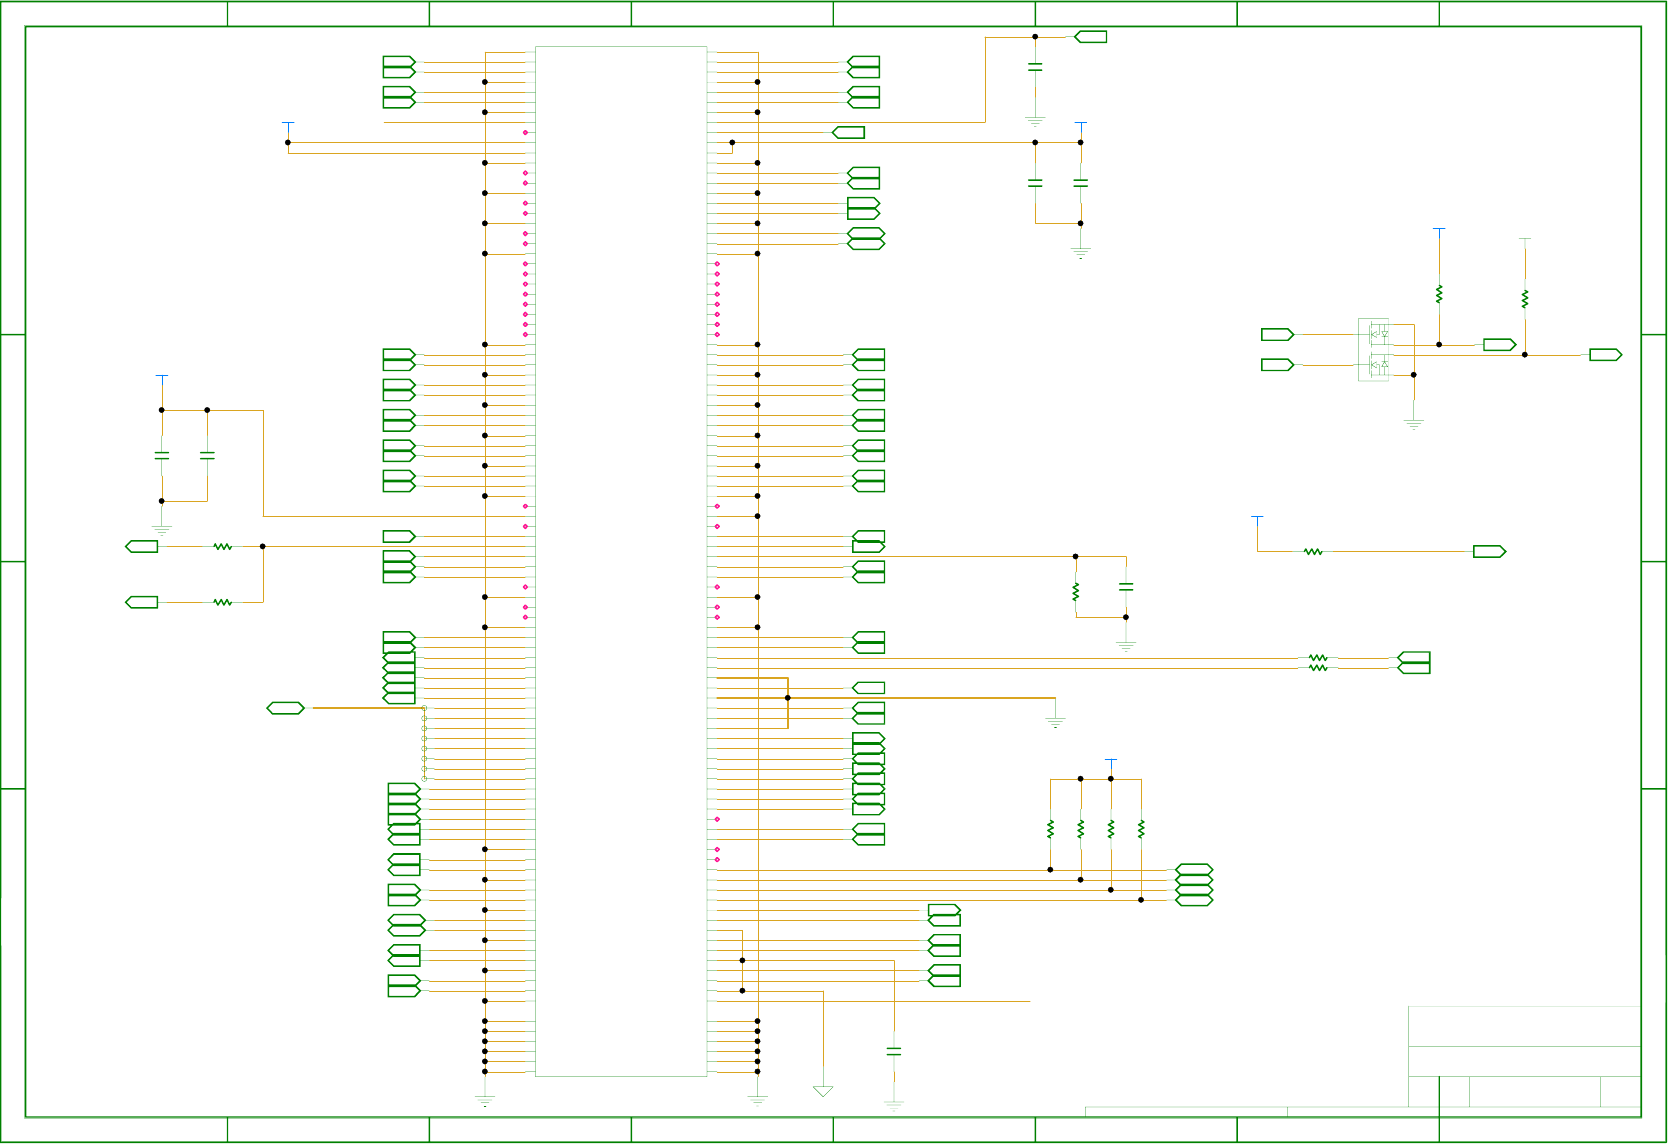This screenshot has width=1668, height=1144.
Task: Click the output port at the end of the lone horizontal resistor
Action: click(x=1490, y=552)
